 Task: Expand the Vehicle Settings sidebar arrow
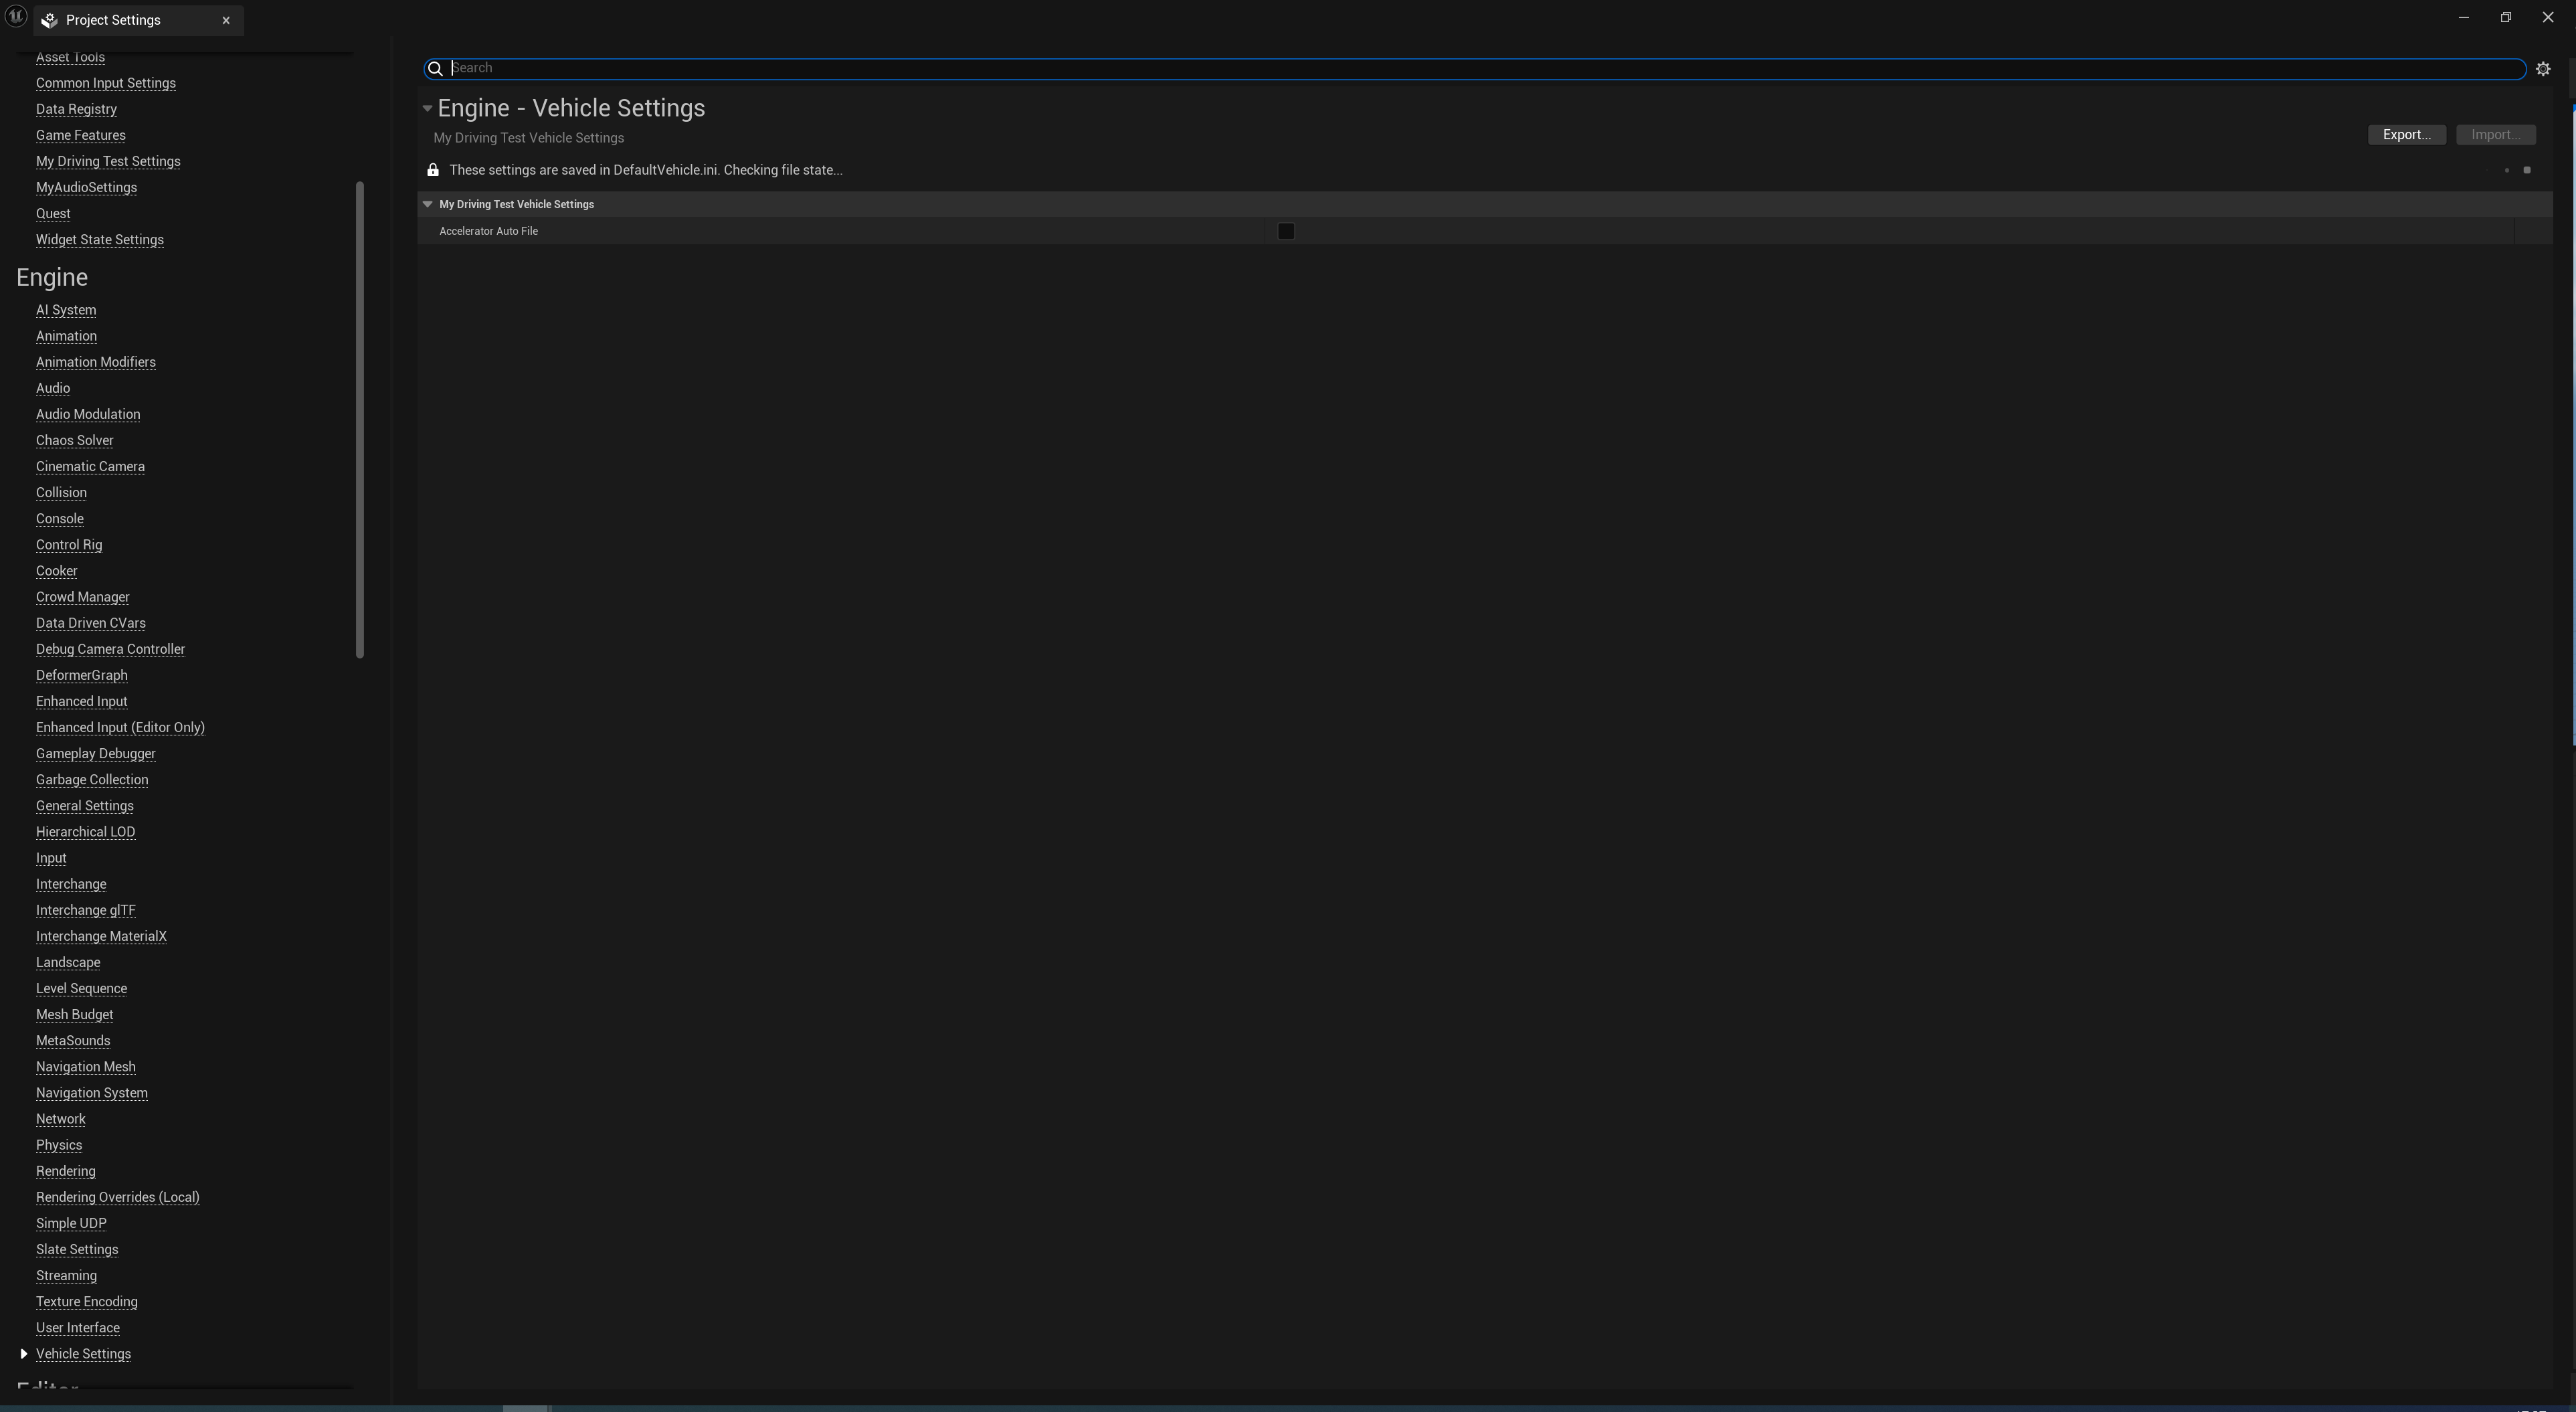pyautogui.click(x=24, y=1354)
